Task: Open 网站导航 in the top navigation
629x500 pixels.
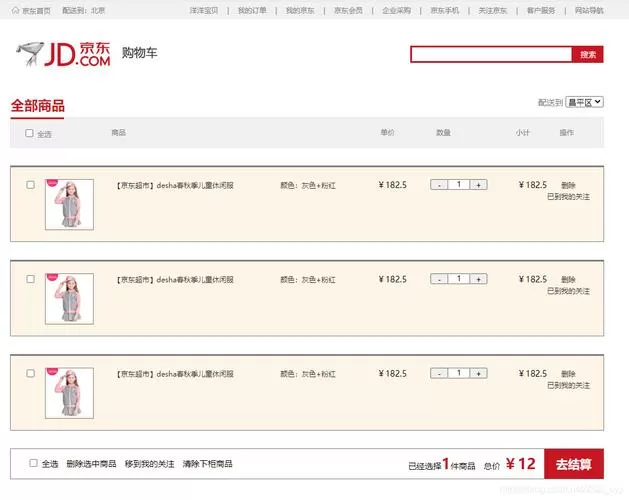Action: tap(589, 10)
